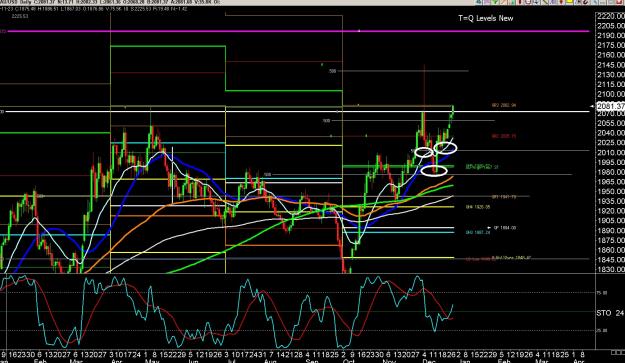Click the 1875.00 price axis label
The width and height of the screenshot is (625, 363).
pos(611,240)
